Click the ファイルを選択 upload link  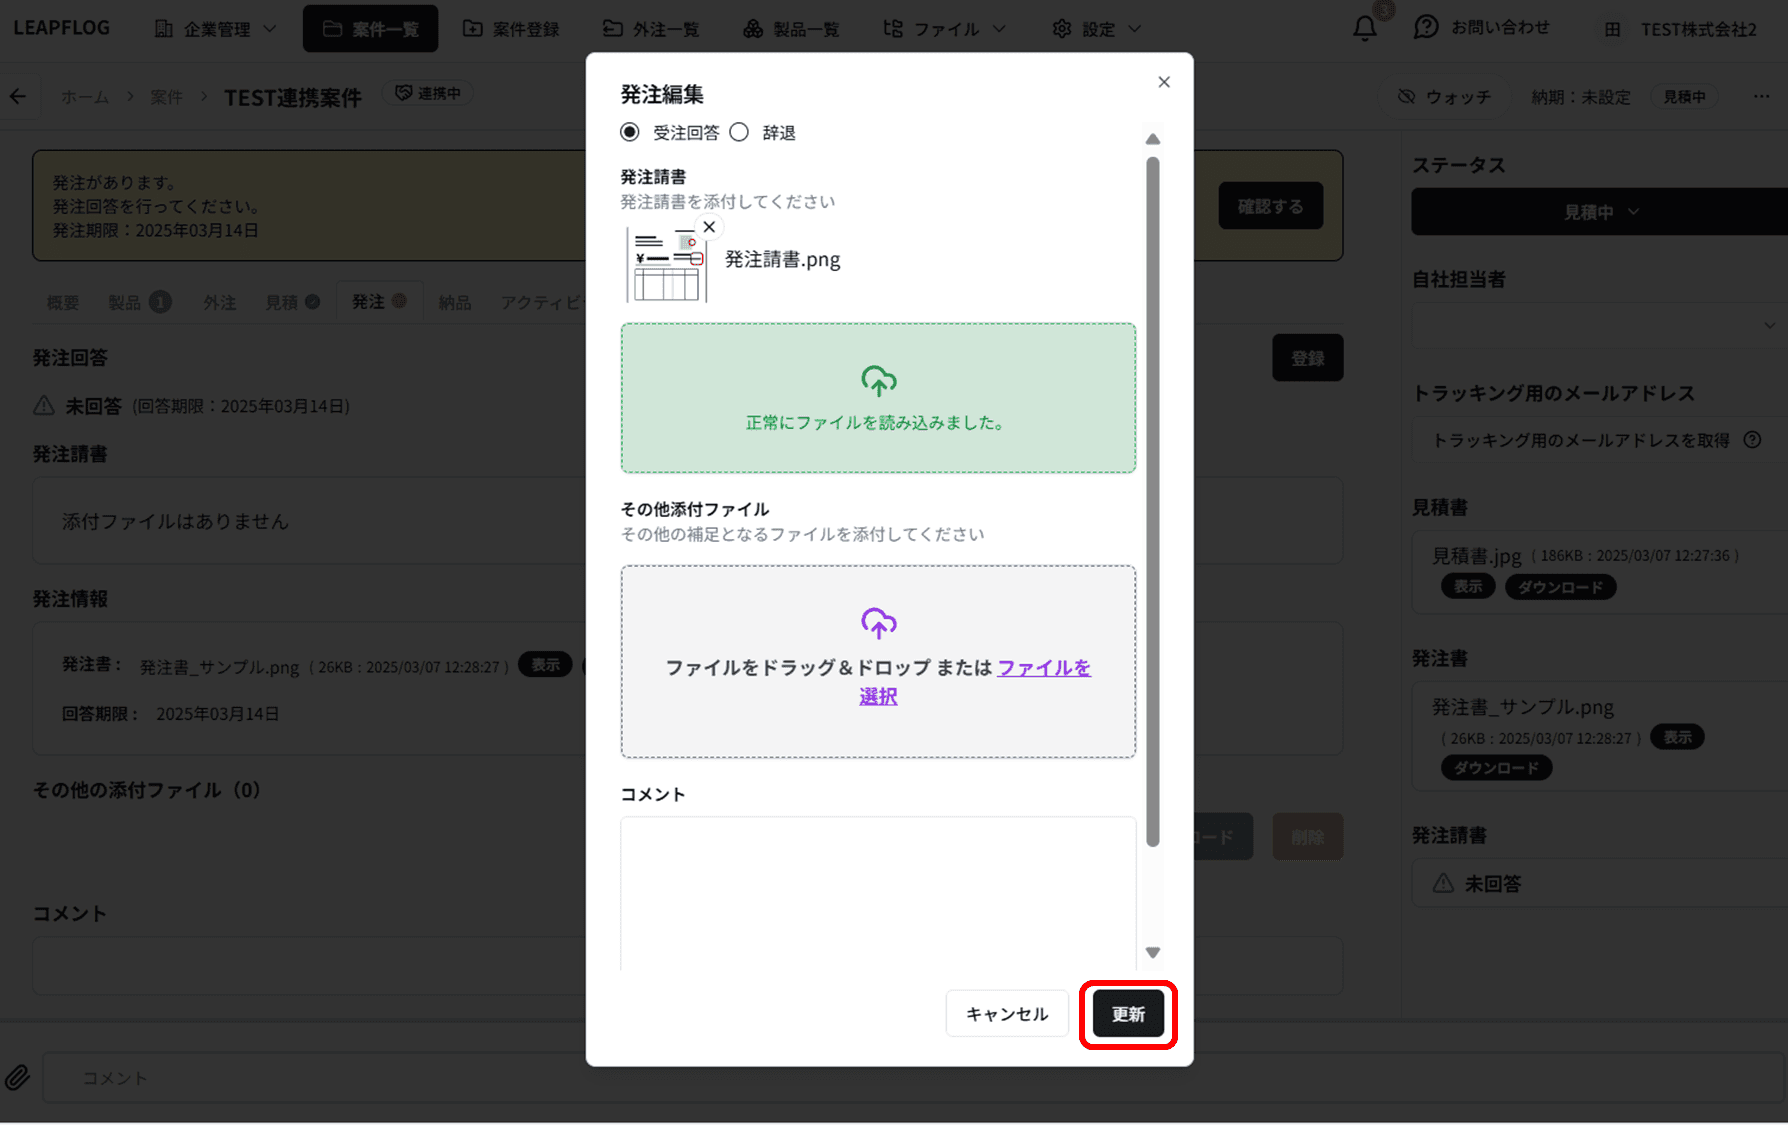click(x=1043, y=667)
